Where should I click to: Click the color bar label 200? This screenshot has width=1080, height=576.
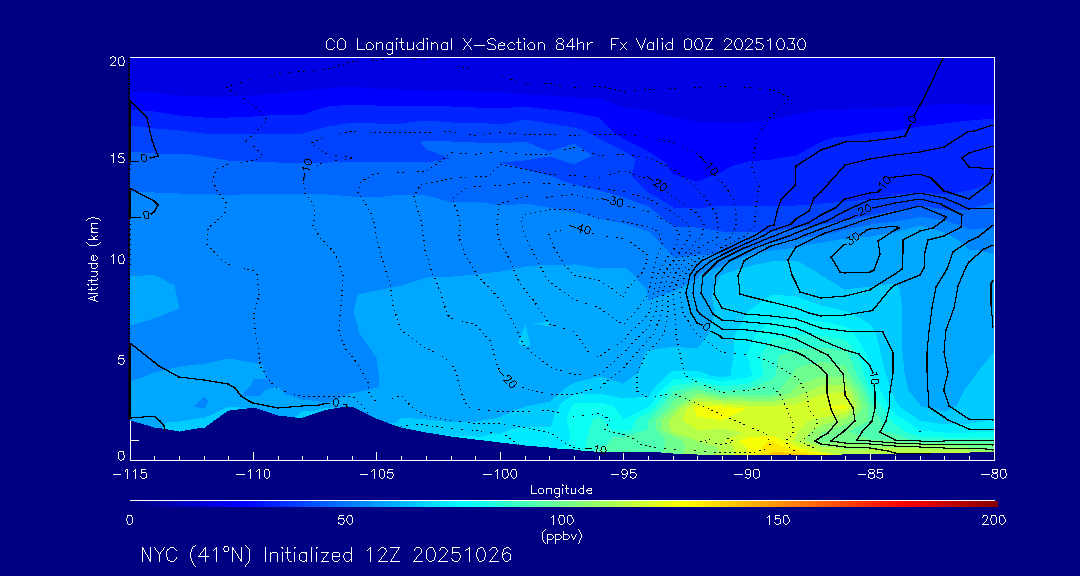pos(995,520)
